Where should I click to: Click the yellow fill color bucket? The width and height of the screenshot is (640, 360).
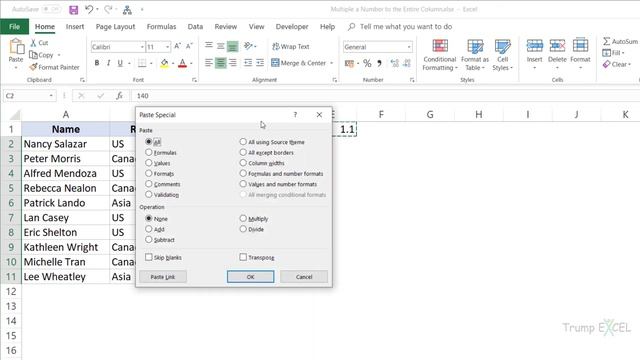[164, 63]
